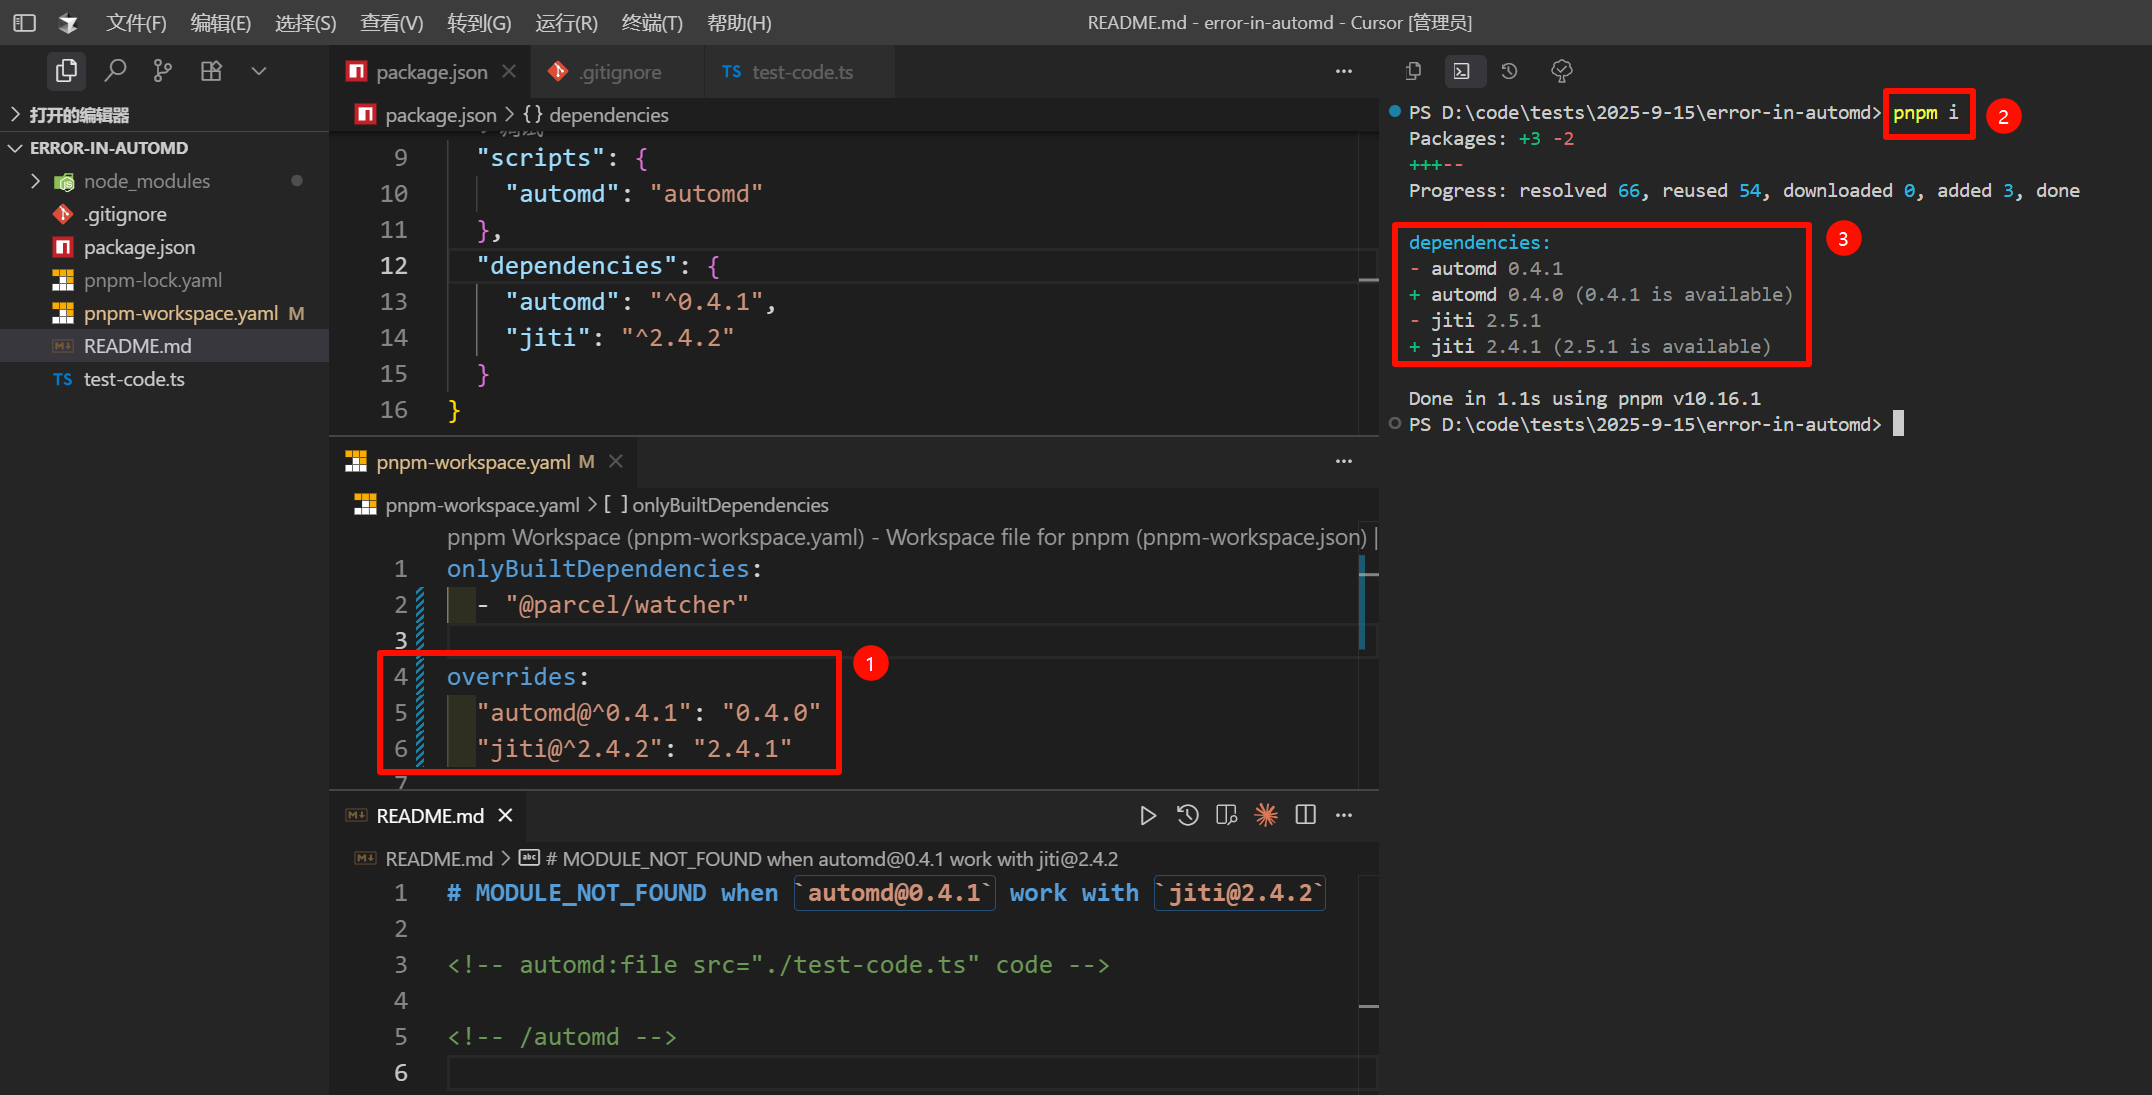Open more actions for README.md group

[x=1343, y=815]
